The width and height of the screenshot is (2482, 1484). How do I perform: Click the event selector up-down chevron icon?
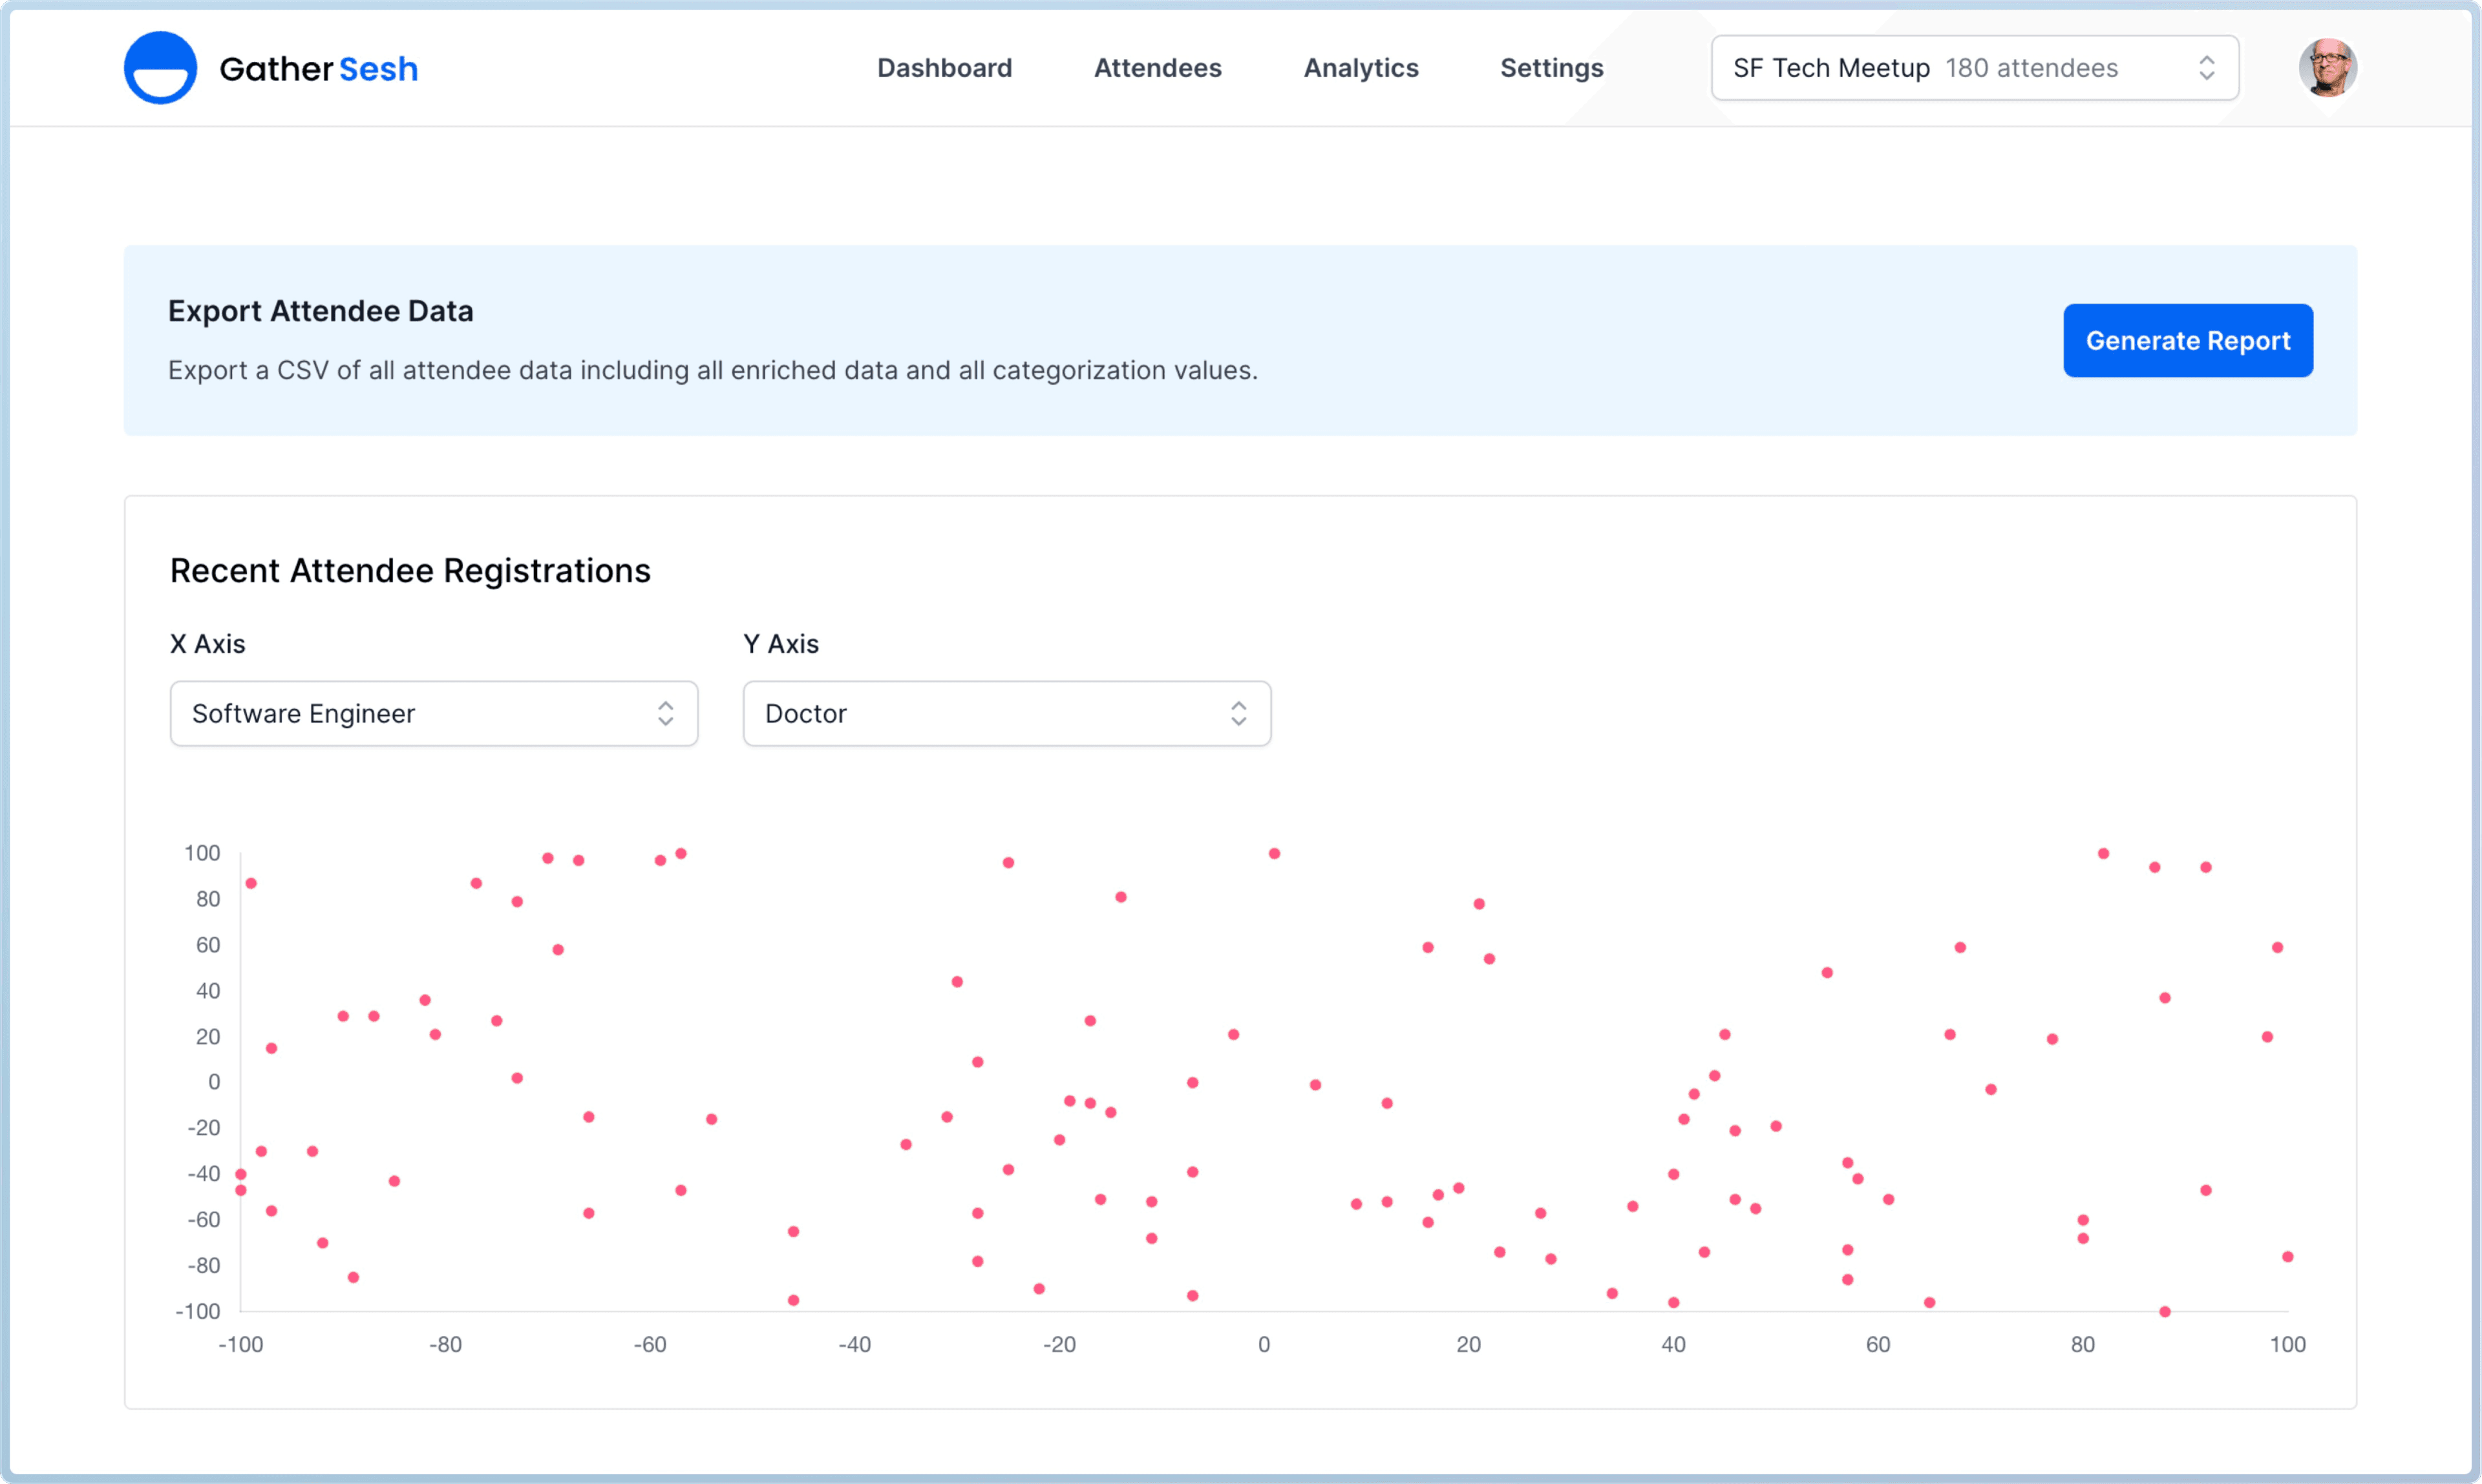2206,68
